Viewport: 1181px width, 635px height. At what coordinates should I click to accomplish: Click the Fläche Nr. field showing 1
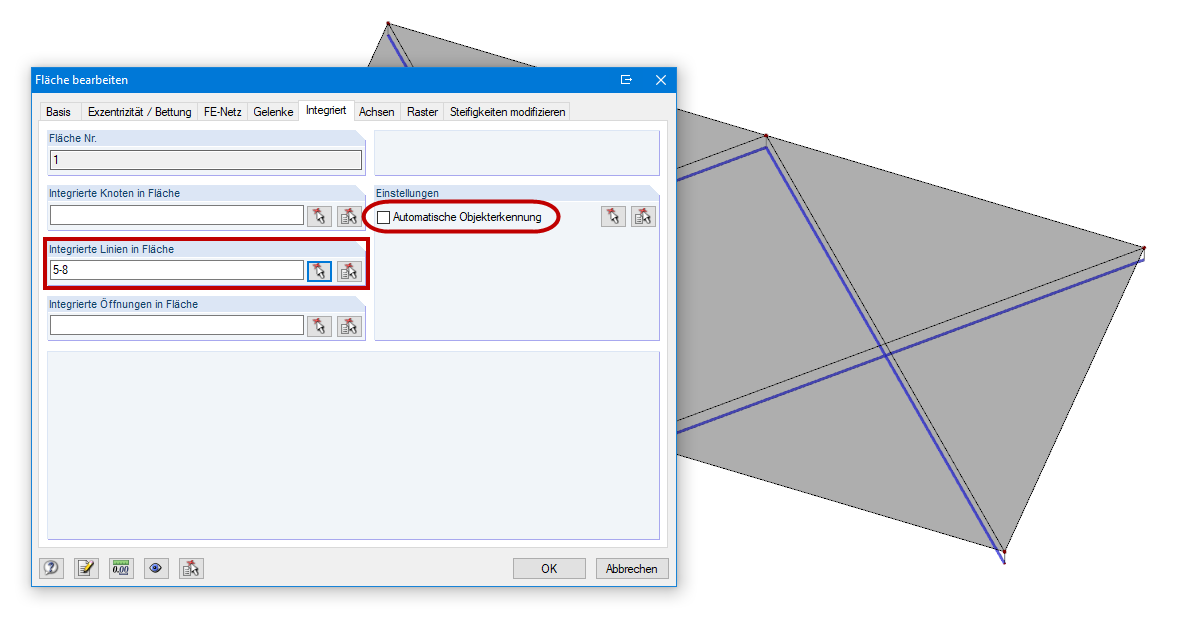(206, 160)
